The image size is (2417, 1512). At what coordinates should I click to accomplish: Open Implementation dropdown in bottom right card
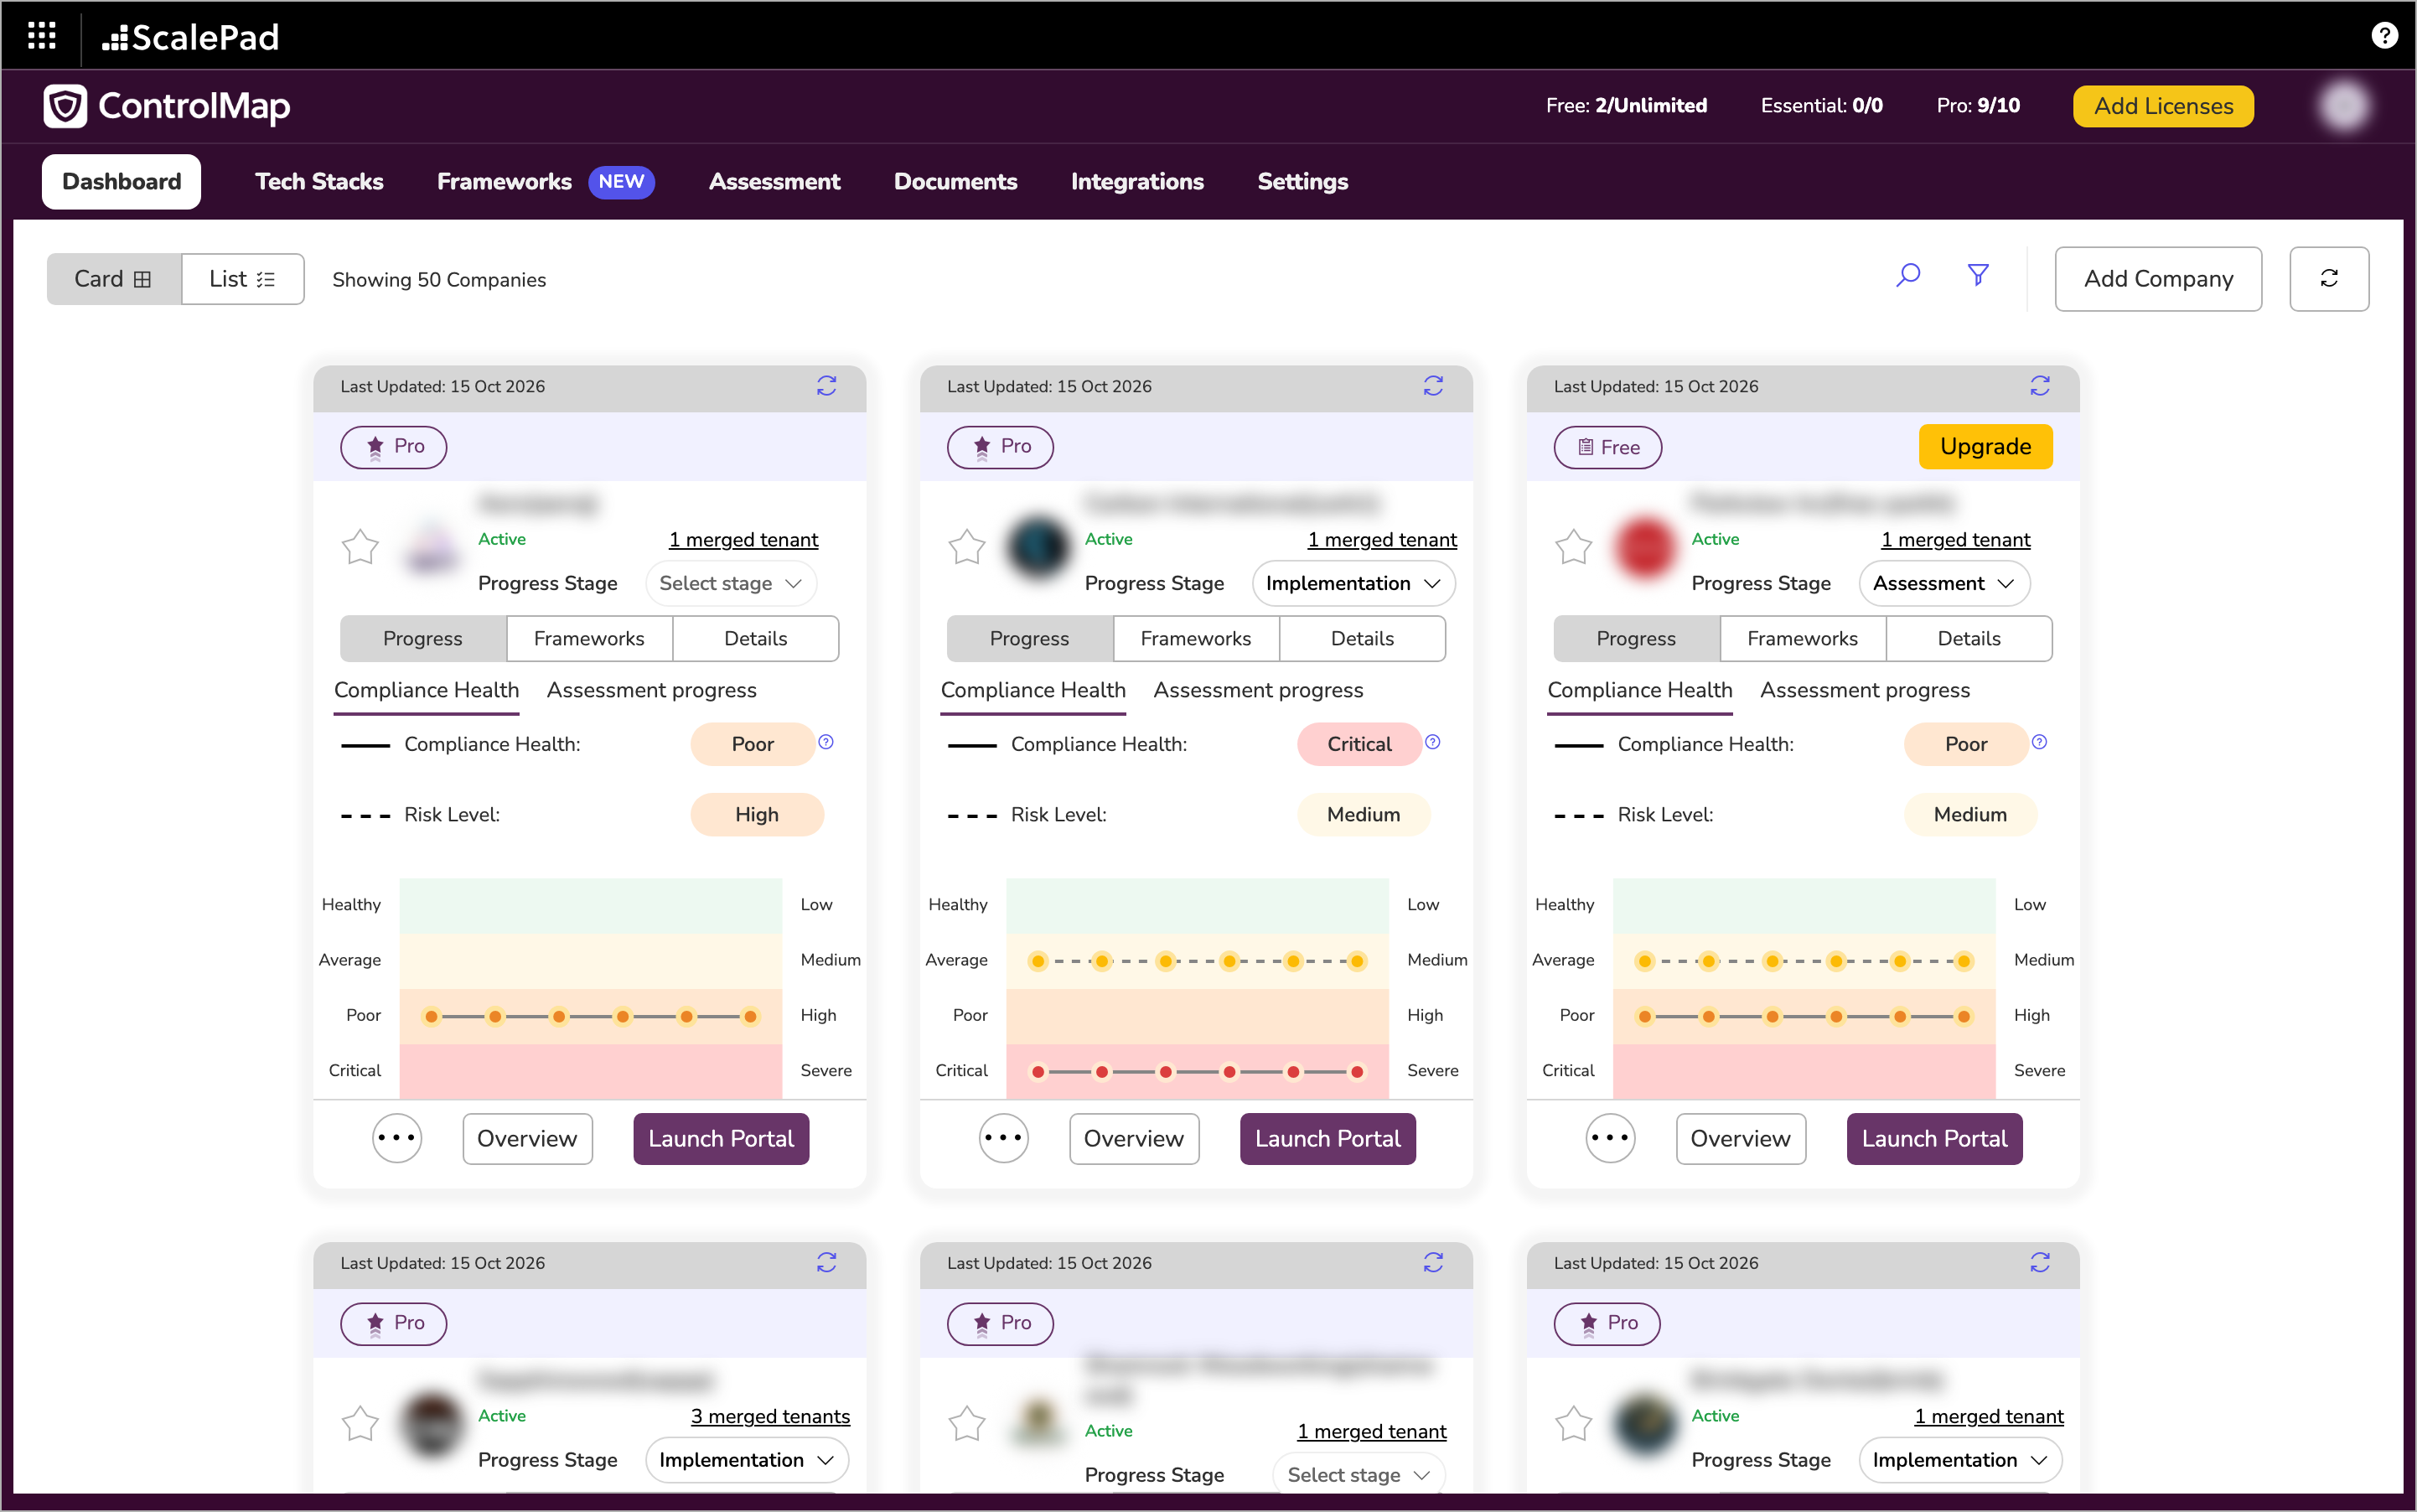tap(1960, 1460)
